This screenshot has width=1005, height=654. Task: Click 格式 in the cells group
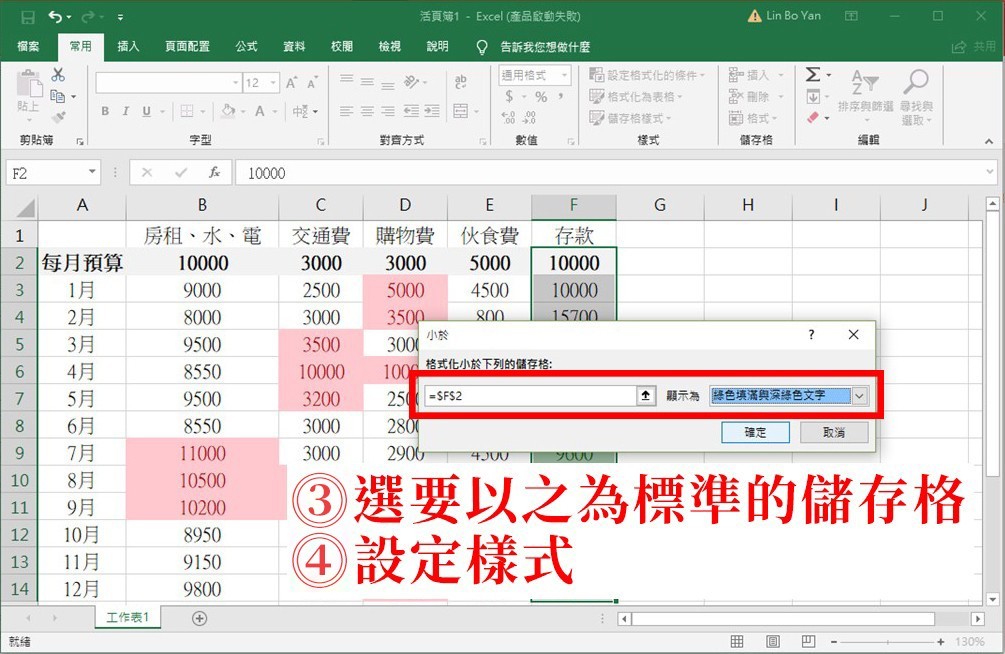[753, 118]
